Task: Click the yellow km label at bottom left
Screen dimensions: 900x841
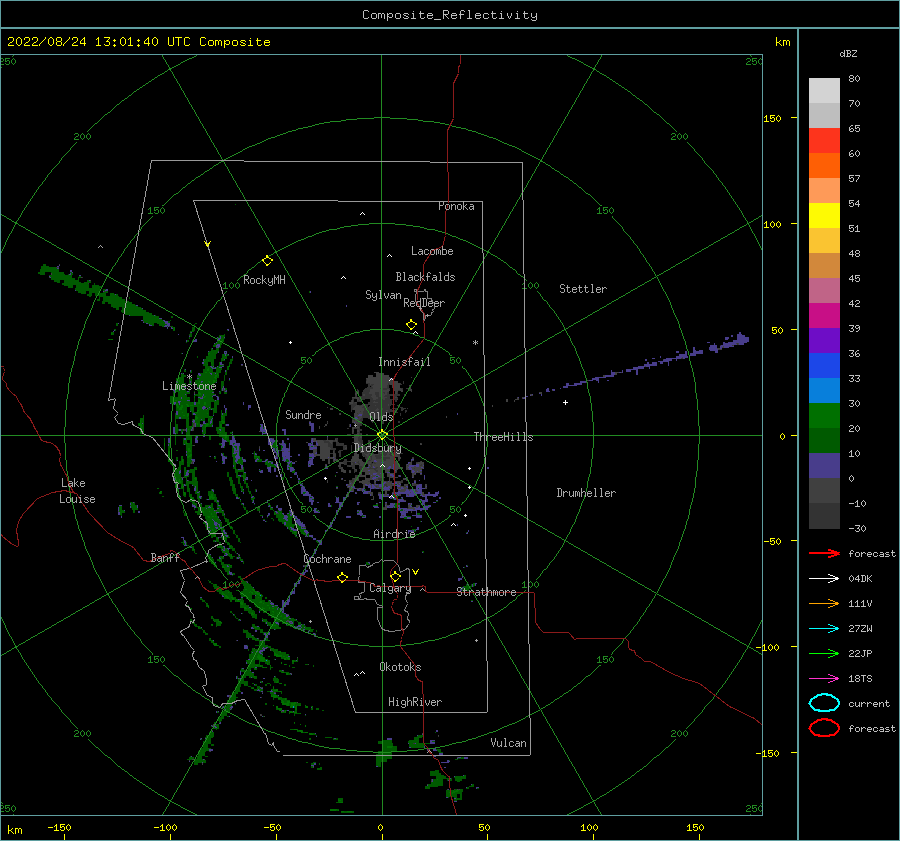Action: (x=14, y=830)
